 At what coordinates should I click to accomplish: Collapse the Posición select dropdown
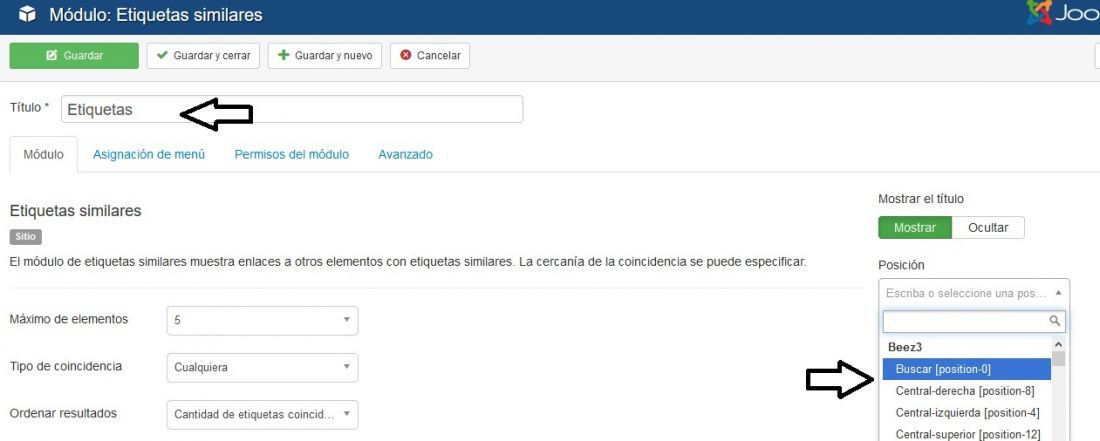click(x=974, y=293)
